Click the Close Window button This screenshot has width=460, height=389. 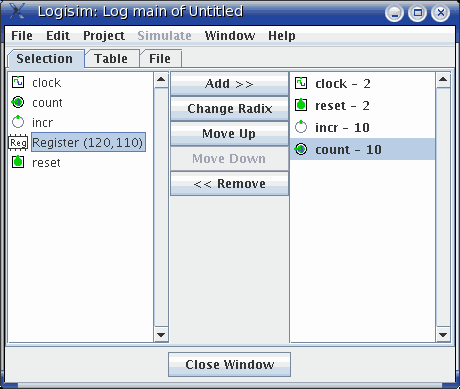tap(229, 365)
